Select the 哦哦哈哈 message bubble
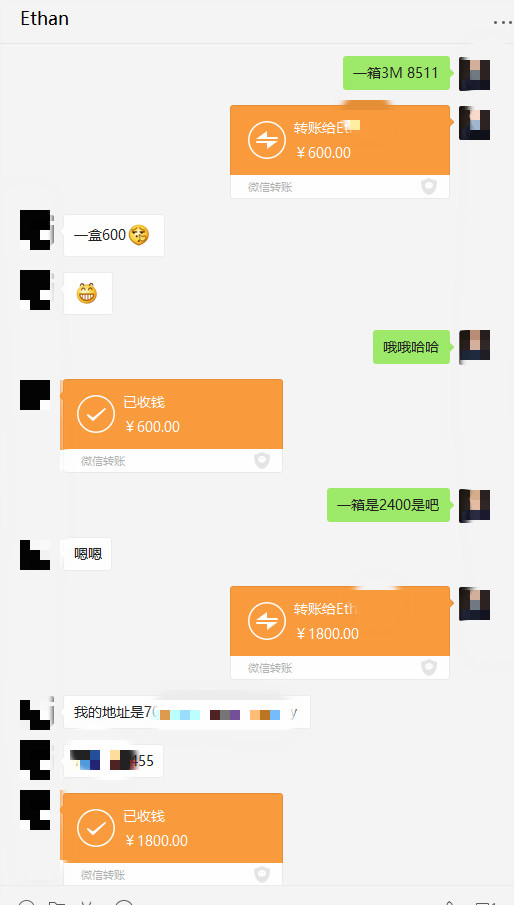The width and height of the screenshot is (514, 905). [x=411, y=347]
